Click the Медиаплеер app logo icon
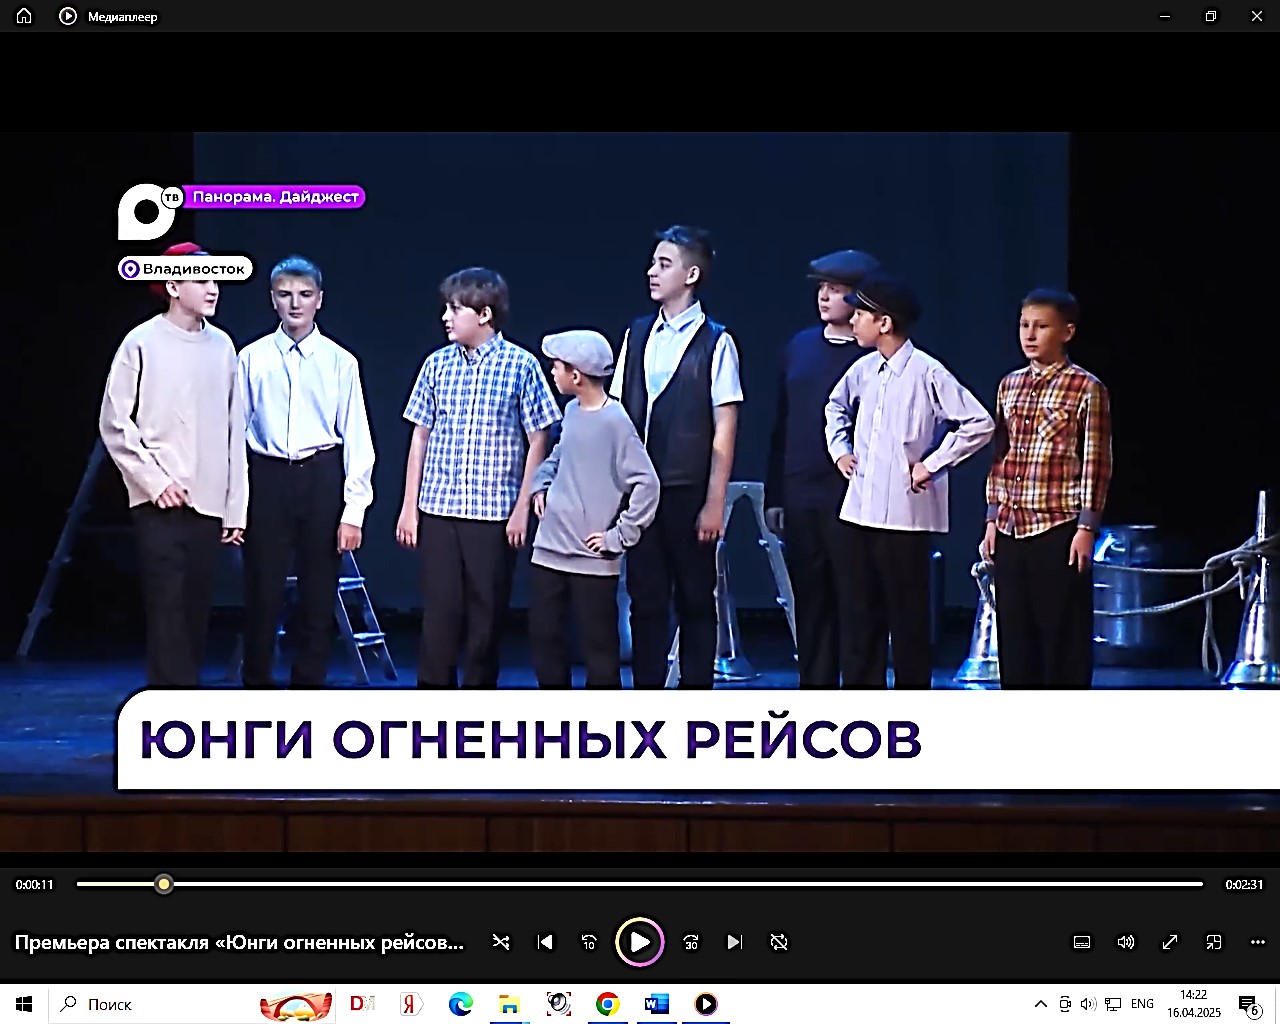The height and width of the screenshot is (1024, 1280). 68,16
